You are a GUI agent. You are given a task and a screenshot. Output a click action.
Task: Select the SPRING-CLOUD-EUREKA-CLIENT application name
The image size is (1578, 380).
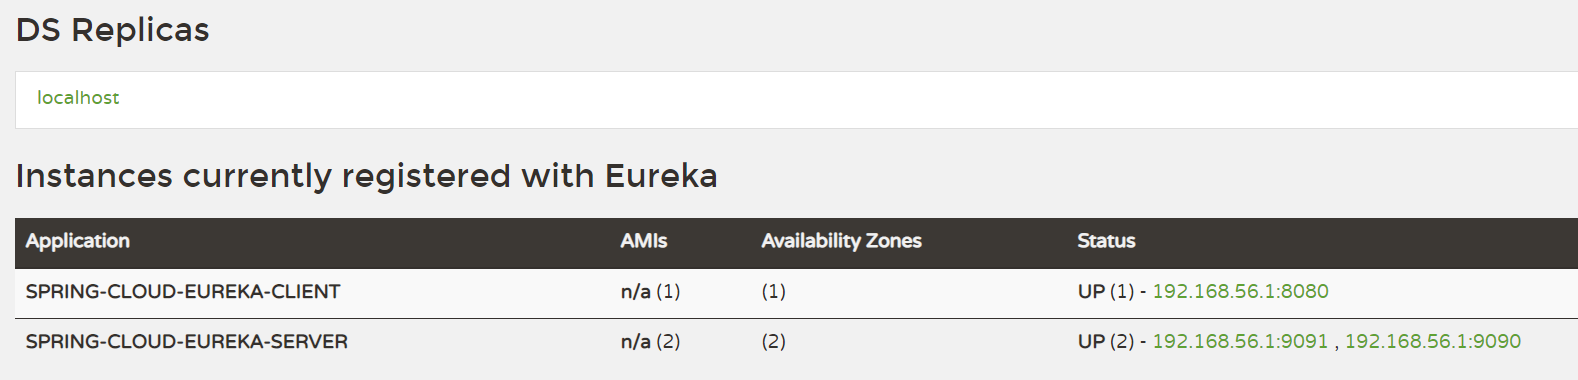click(x=183, y=291)
